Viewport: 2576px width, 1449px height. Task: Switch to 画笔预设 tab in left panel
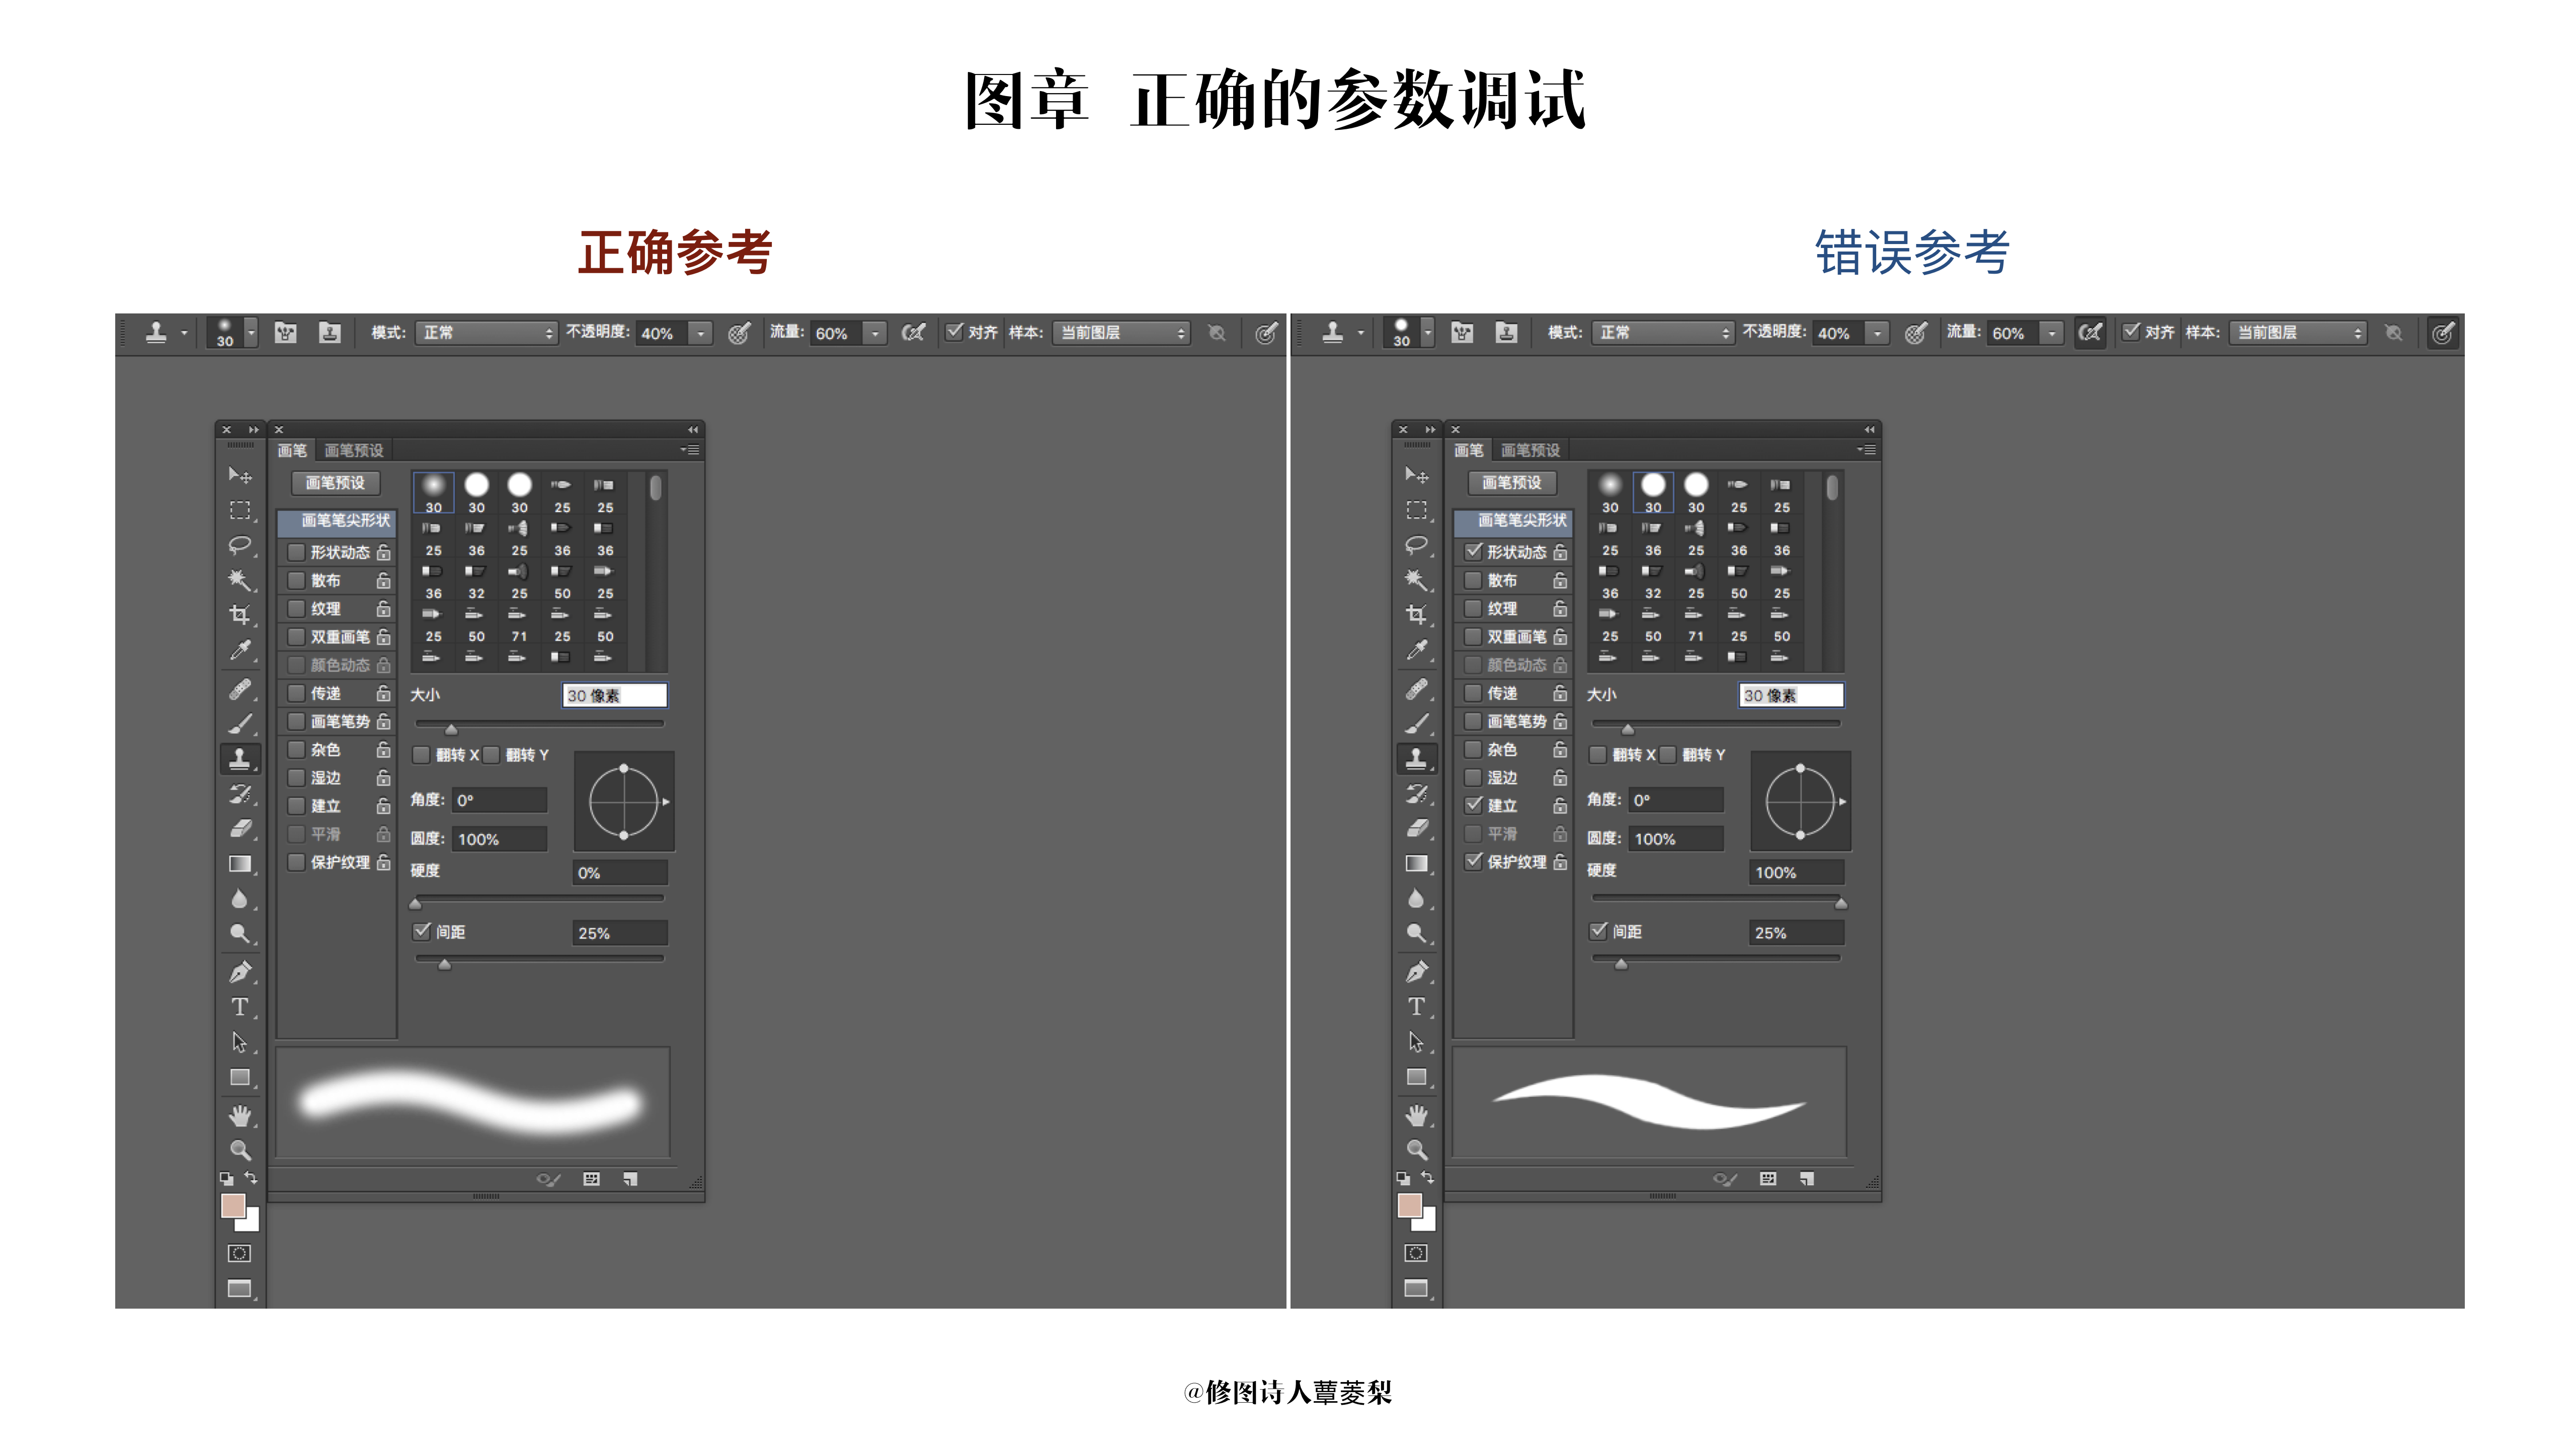[x=354, y=451]
